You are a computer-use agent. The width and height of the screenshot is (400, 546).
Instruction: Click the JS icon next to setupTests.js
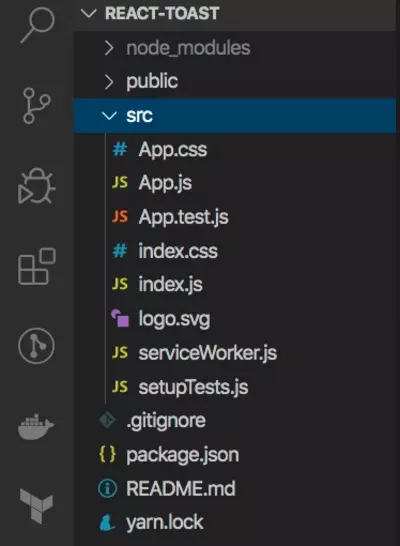click(x=120, y=387)
